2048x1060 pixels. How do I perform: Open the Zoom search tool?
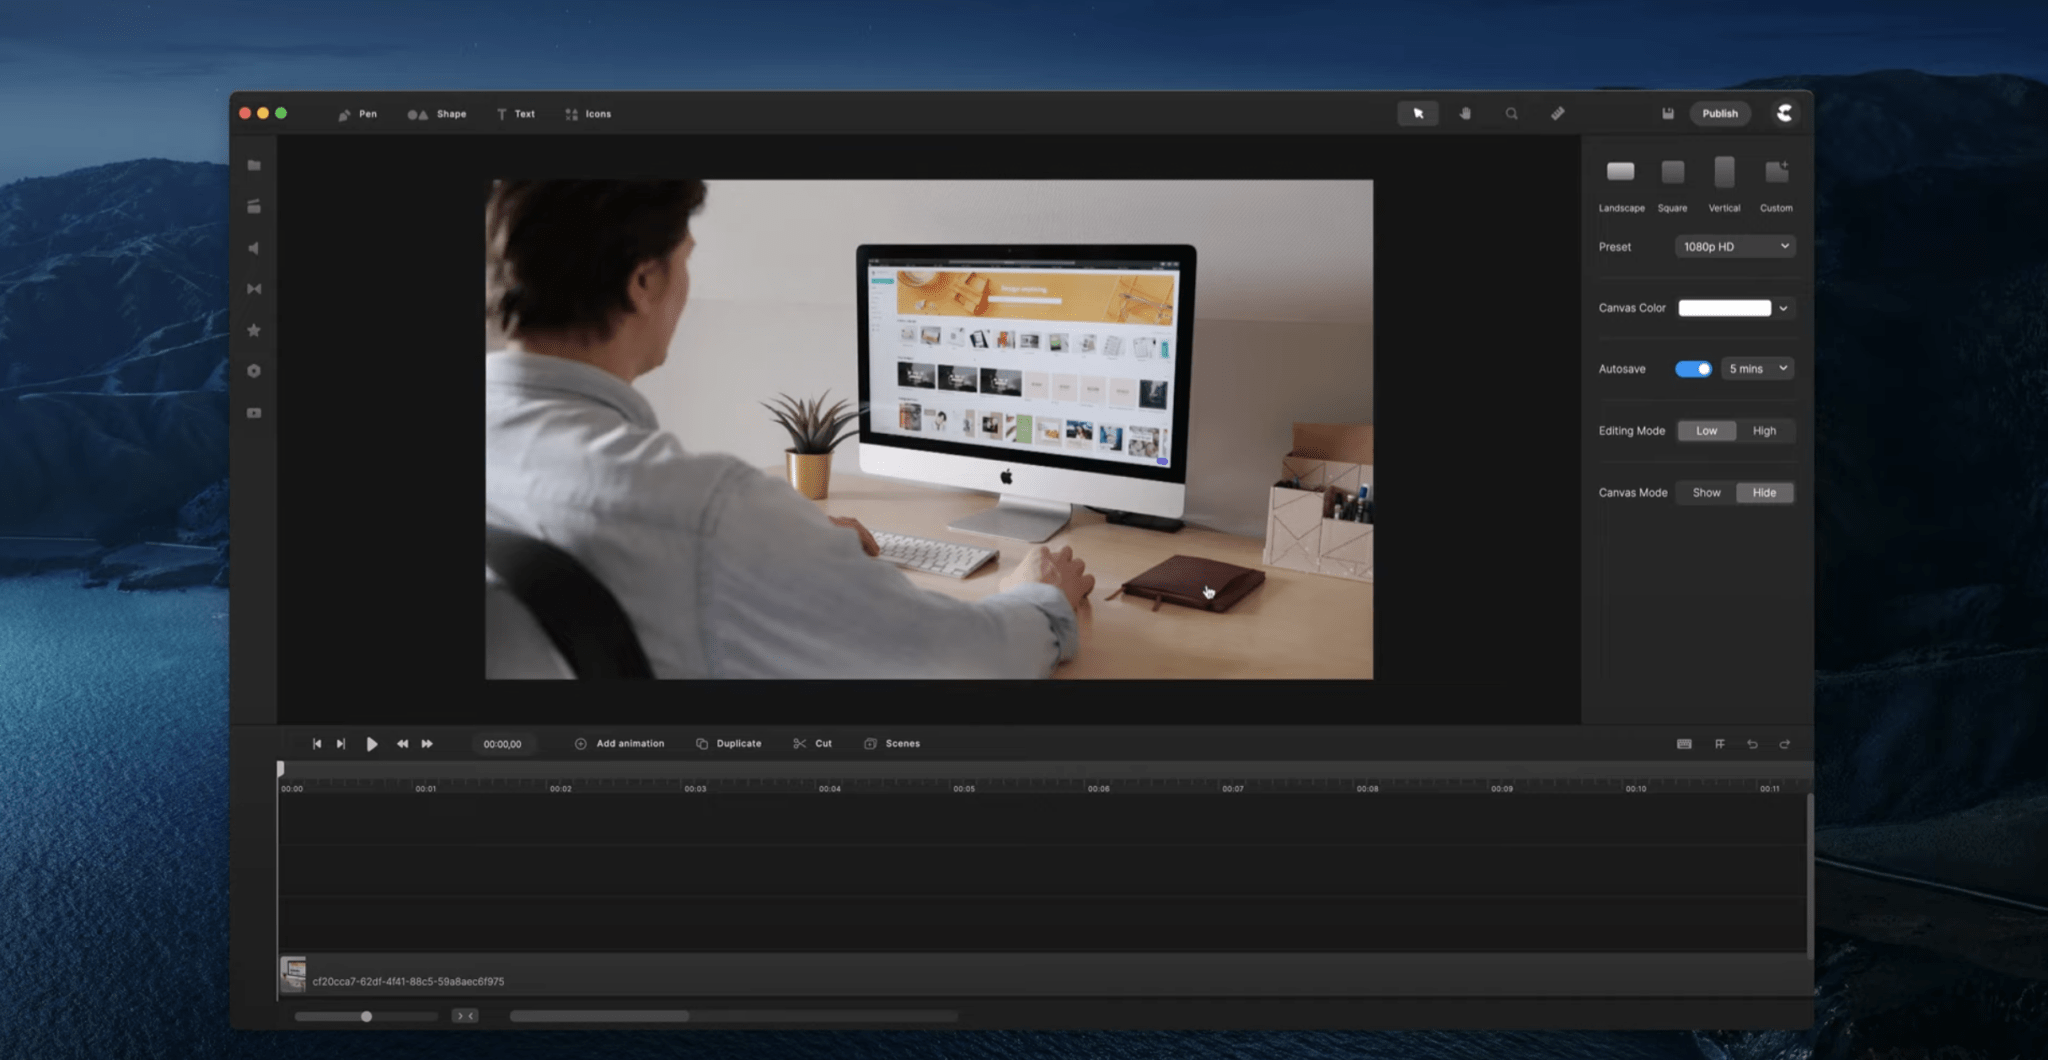(x=1511, y=113)
